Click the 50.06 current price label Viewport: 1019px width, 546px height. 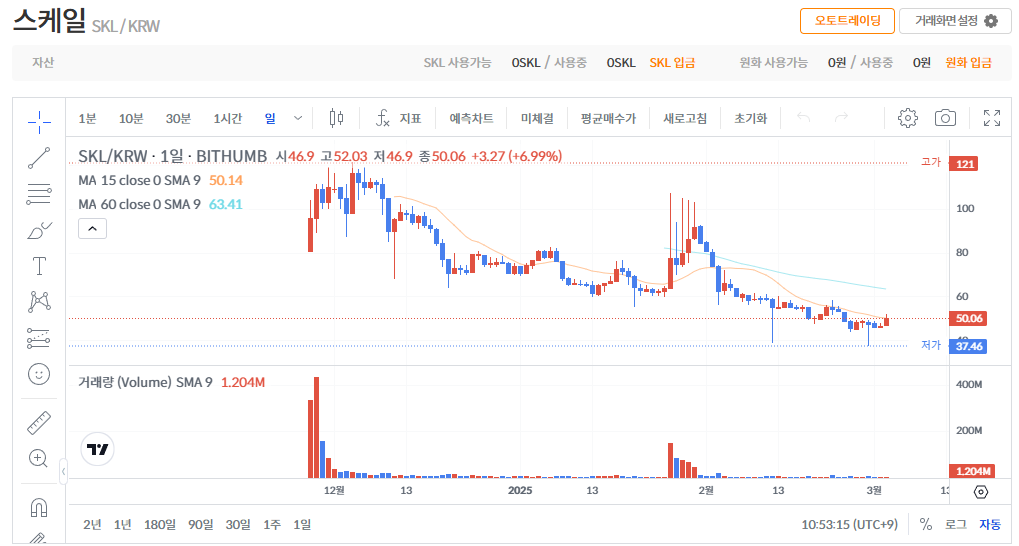(x=968, y=318)
